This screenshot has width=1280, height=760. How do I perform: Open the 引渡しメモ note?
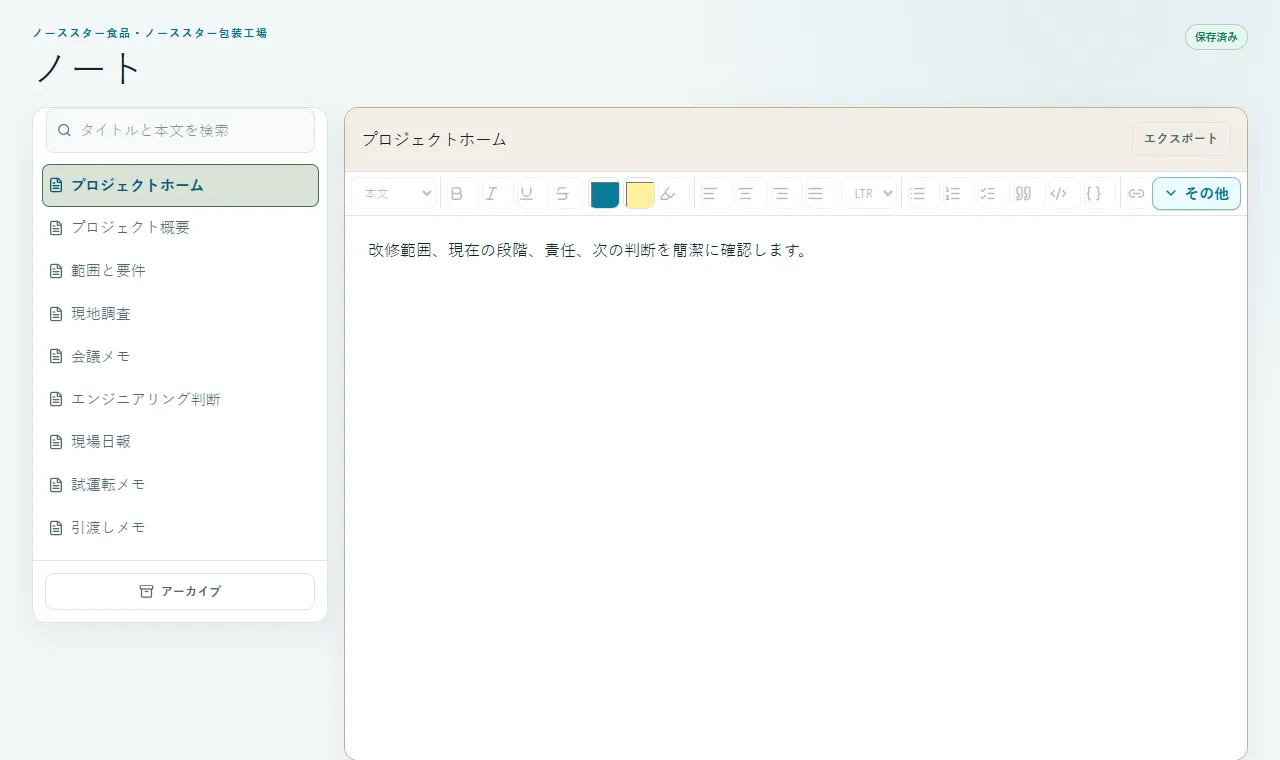point(180,527)
